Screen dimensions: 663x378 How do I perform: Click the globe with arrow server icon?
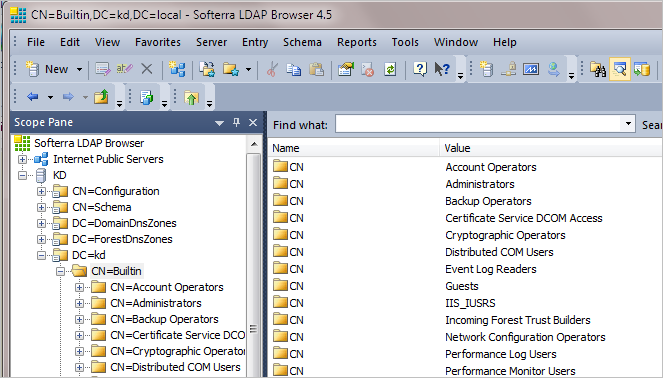coord(553,69)
